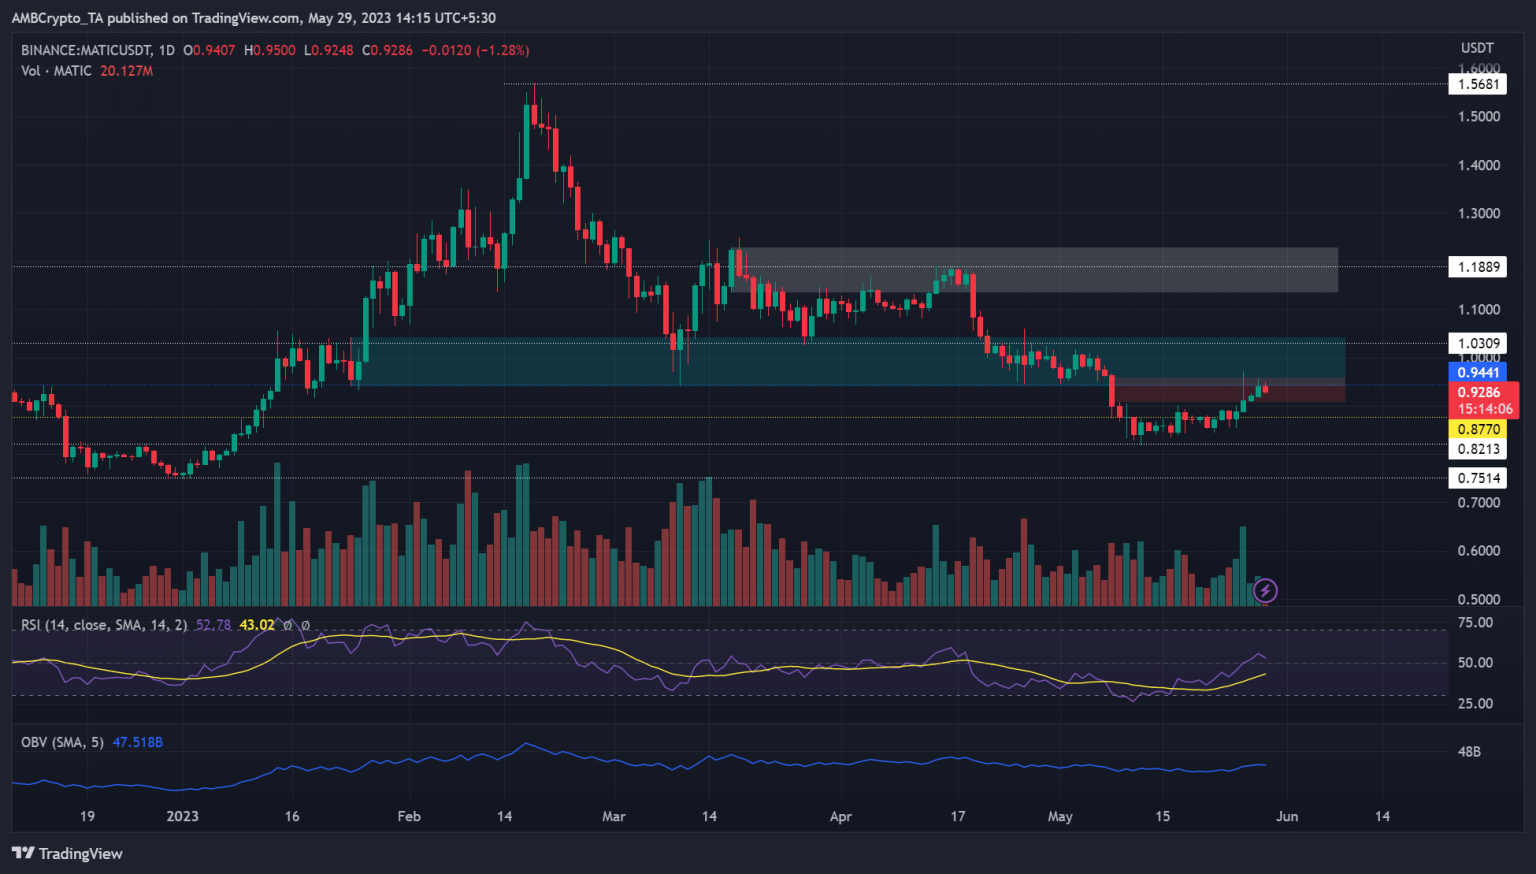The width and height of the screenshot is (1536, 874).
Task: Click the TradingView text next to the logo
Action: [x=80, y=854]
